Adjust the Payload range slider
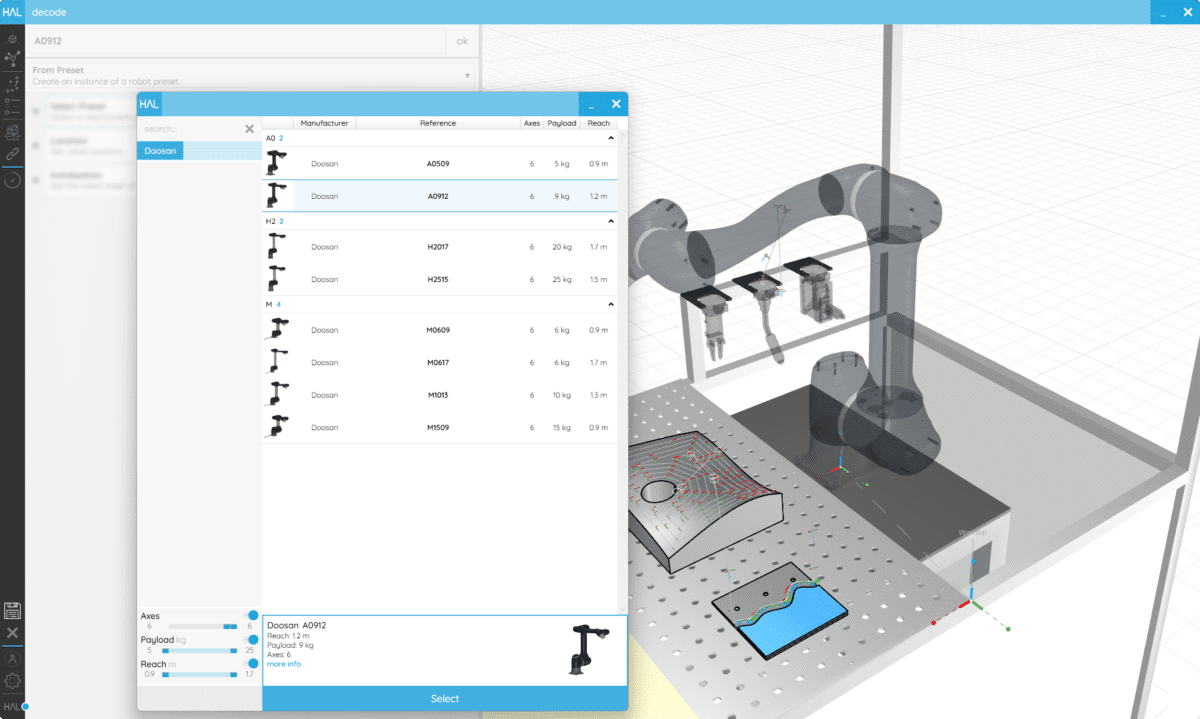 pyautogui.click(x=198, y=650)
